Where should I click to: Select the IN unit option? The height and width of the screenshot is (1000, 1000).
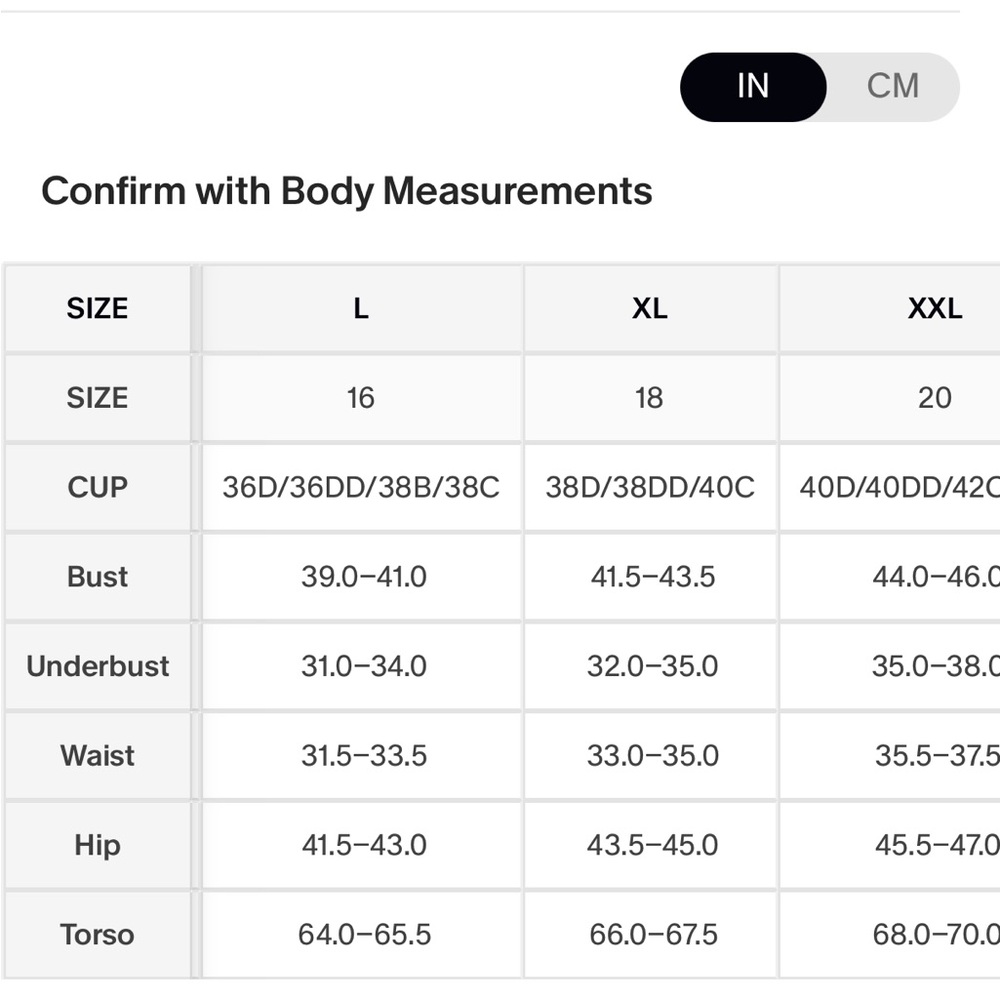point(753,86)
